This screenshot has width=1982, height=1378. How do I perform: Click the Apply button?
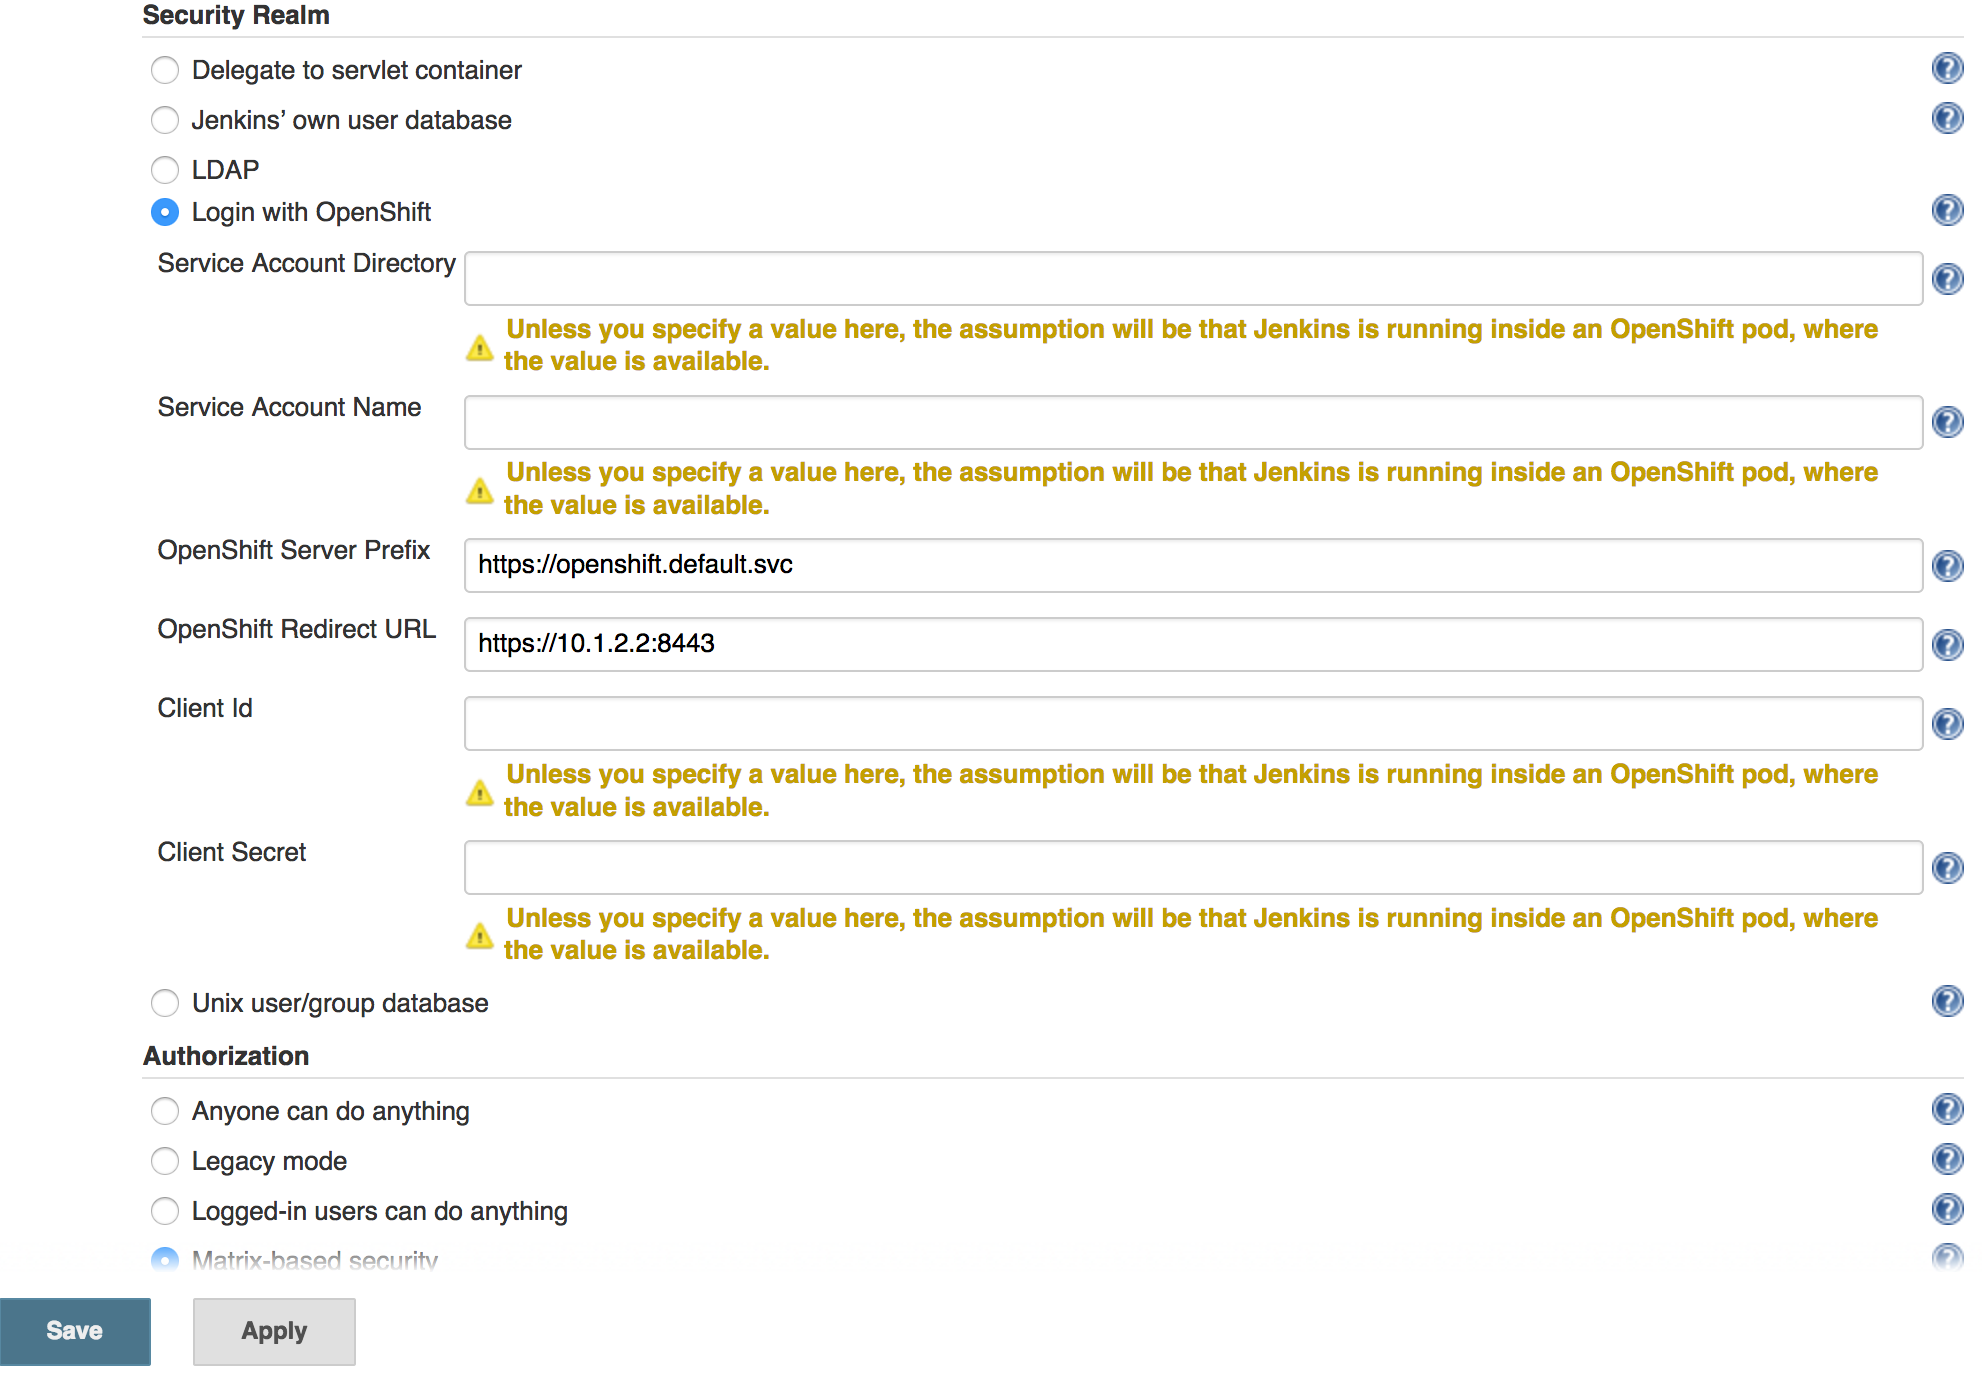tap(273, 1330)
